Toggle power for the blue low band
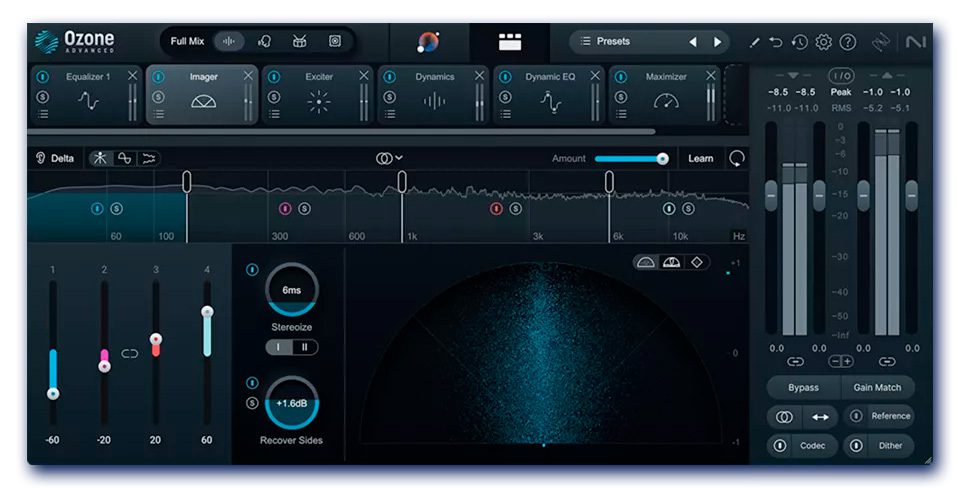Image resolution: width=960 pixels, height=488 pixels. [x=97, y=209]
